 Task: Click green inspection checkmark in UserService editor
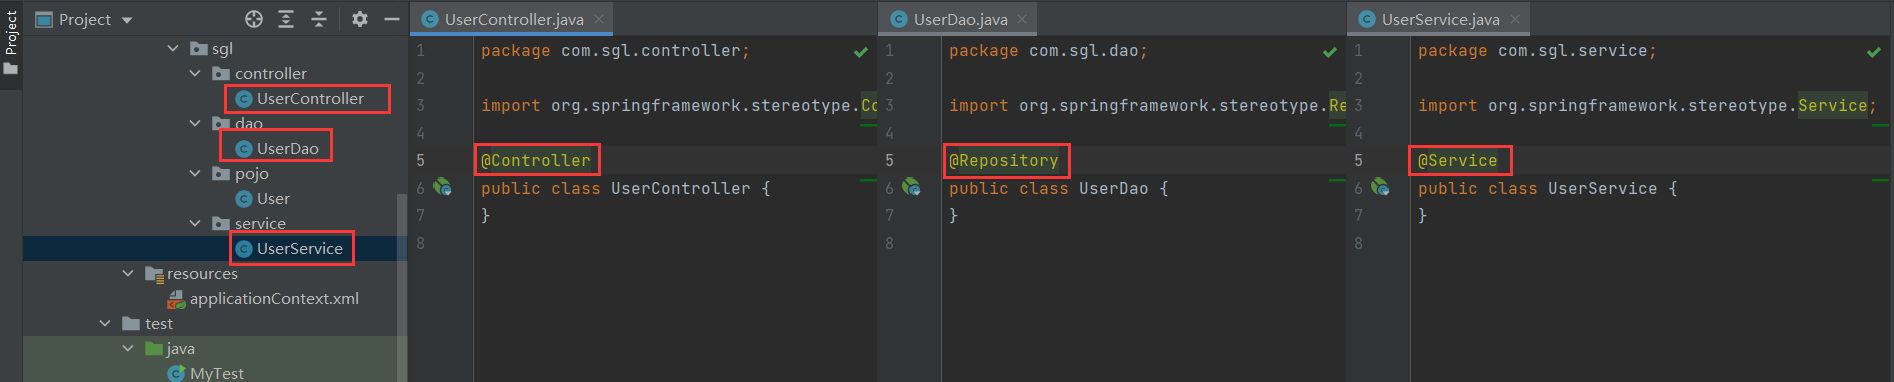(x=1874, y=52)
